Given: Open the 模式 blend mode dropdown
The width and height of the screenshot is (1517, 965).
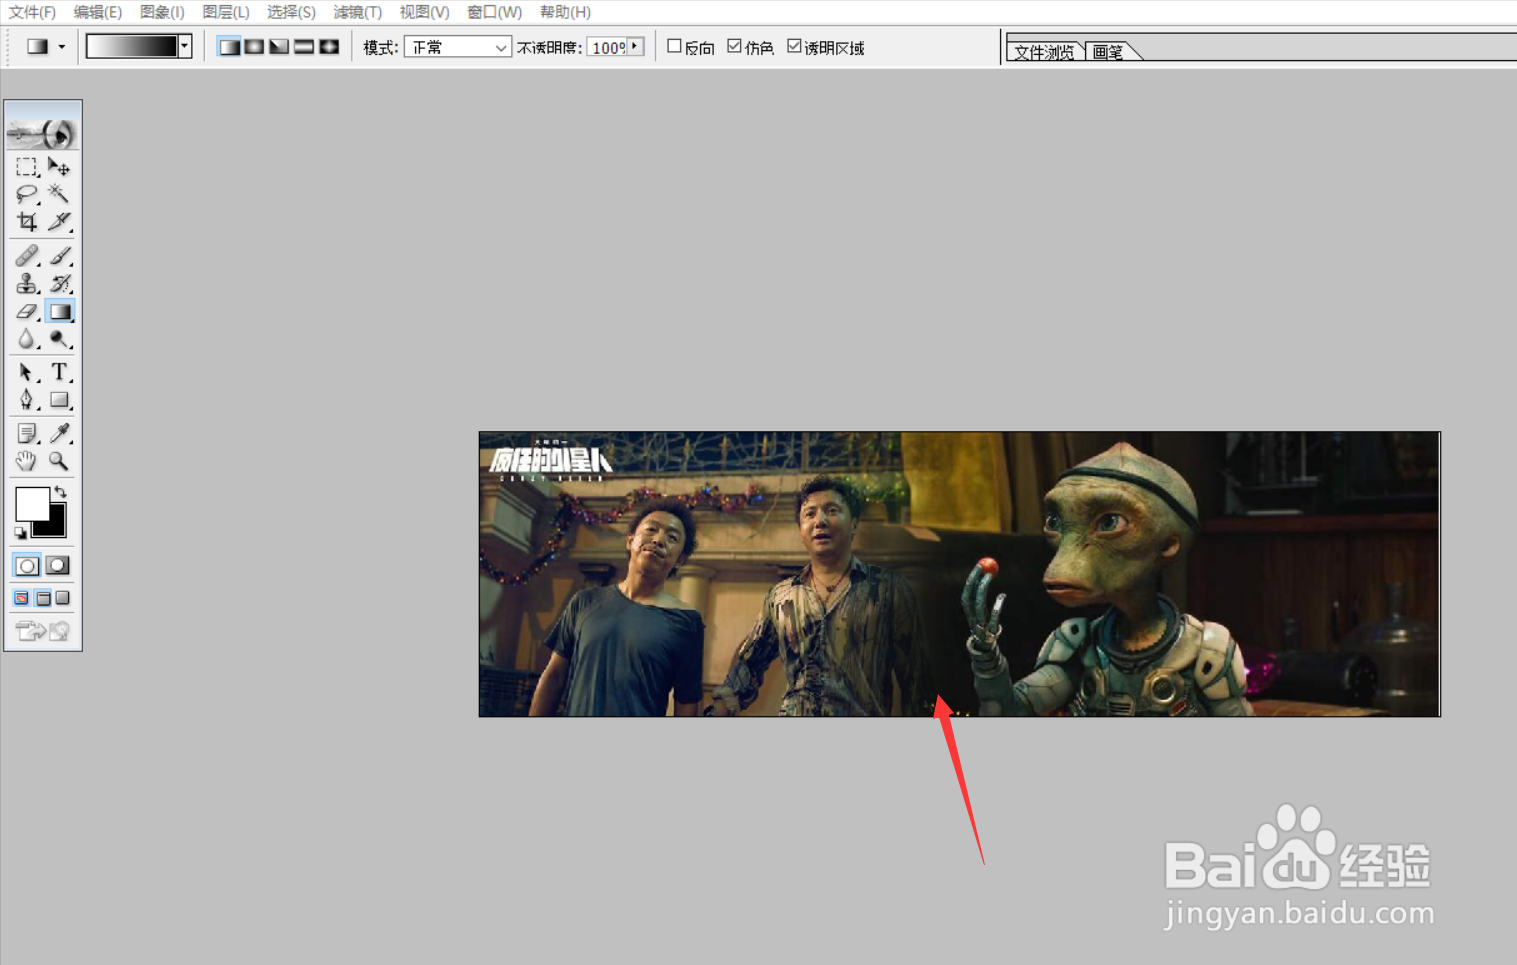Looking at the screenshot, I should 458,47.
